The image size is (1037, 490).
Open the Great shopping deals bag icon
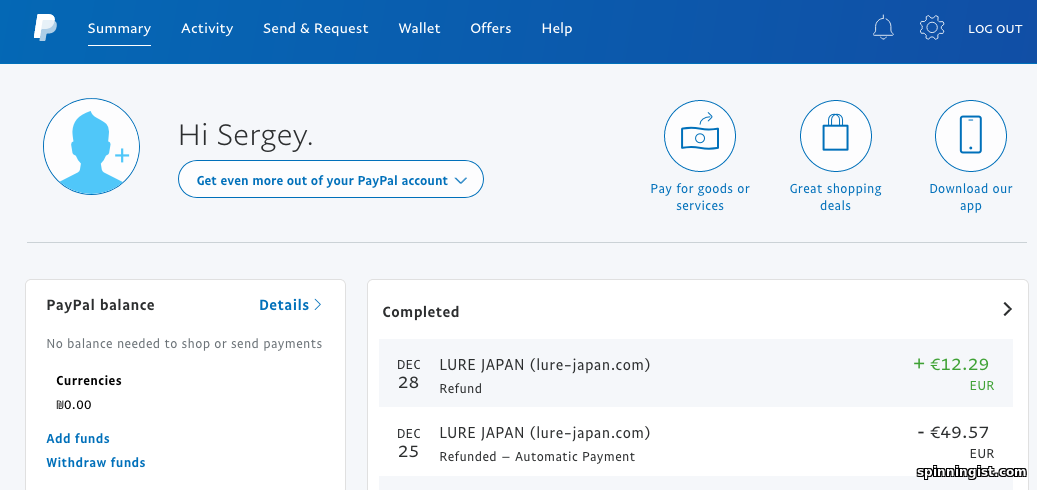coord(835,136)
